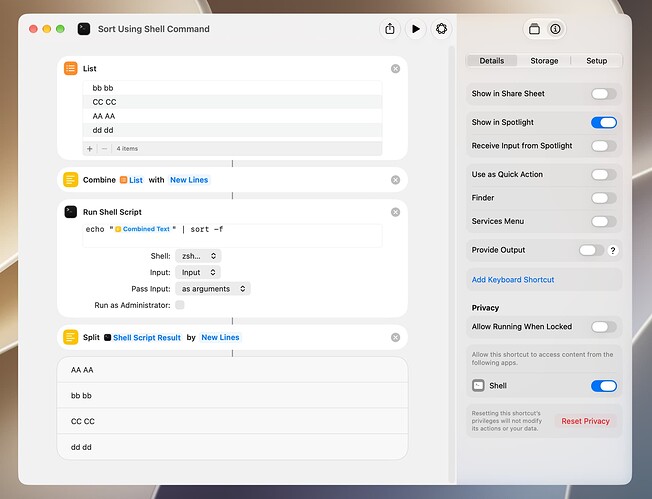The width and height of the screenshot is (652, 499).
Task: Remove the Split action with its X
Action: coord(395,337)
